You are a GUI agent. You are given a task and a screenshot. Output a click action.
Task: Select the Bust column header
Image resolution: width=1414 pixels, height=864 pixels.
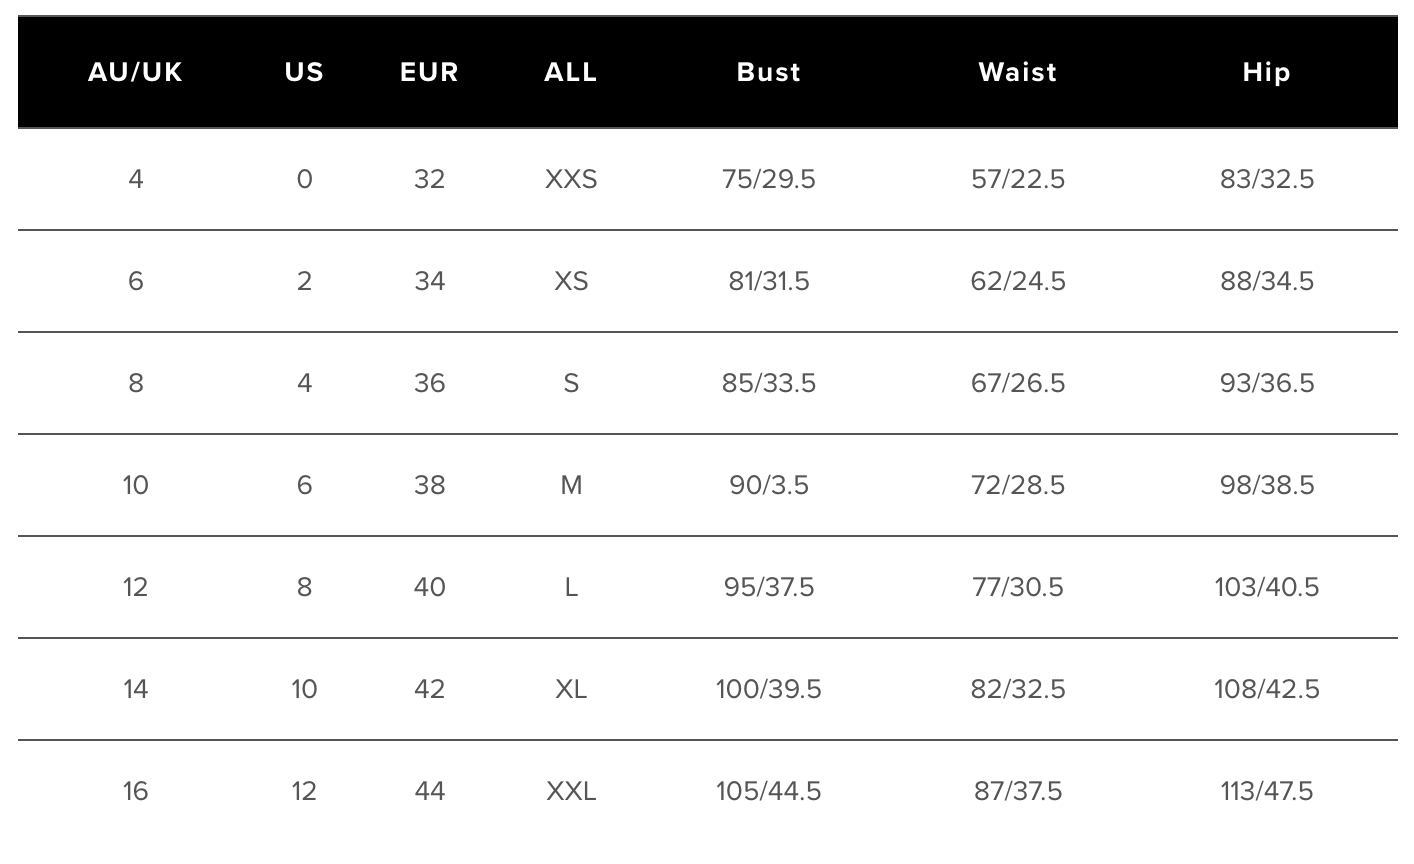click(769, 72)
